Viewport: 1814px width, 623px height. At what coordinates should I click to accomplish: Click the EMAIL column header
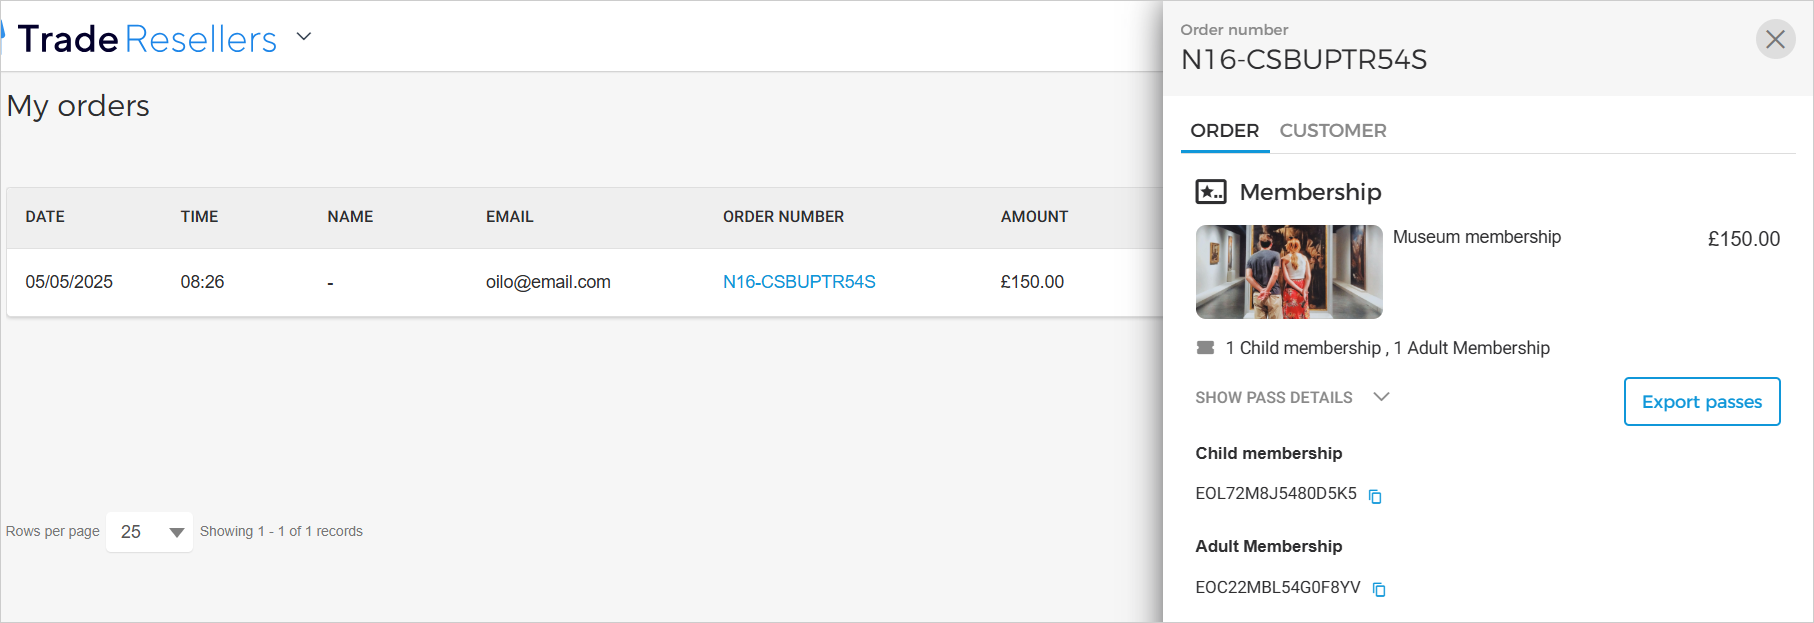(x=509, y=217)
